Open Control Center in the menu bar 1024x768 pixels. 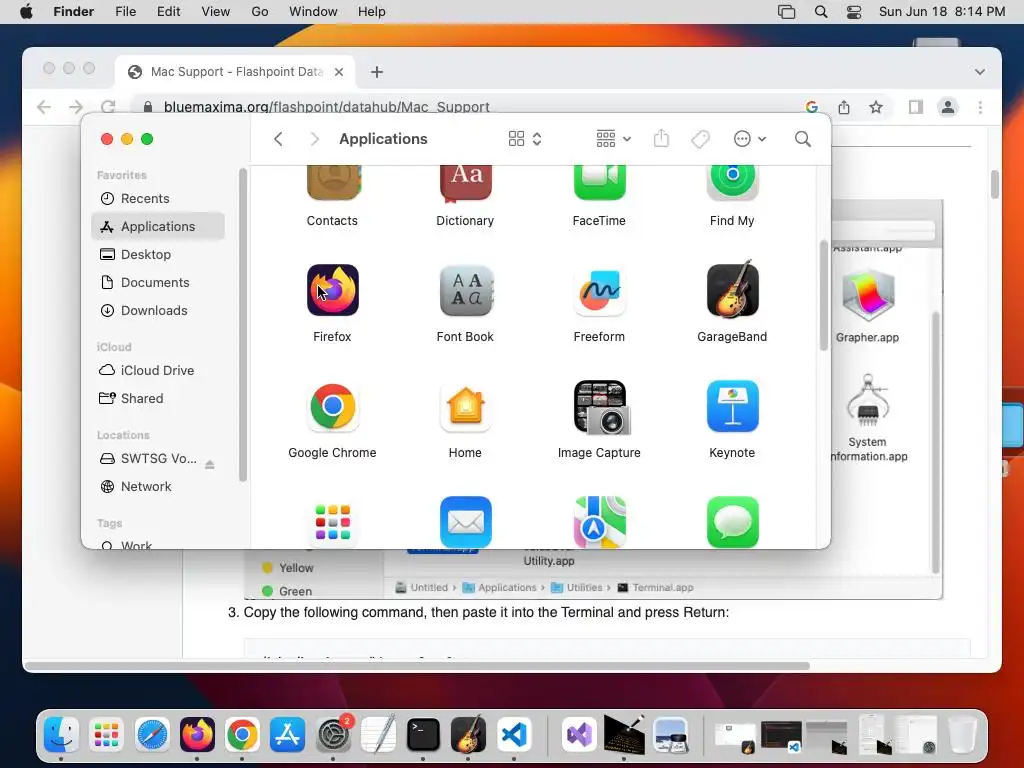click(x=854, y=12)
